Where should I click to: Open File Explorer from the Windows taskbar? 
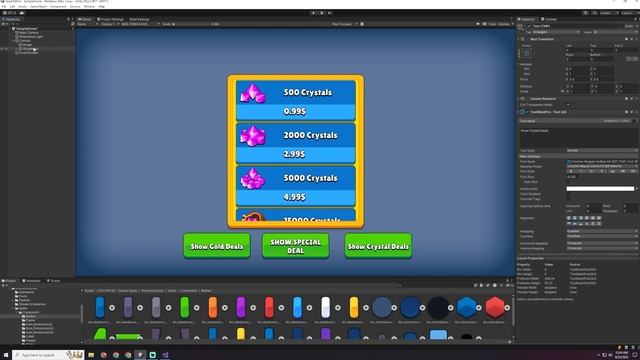pos(91,355)
